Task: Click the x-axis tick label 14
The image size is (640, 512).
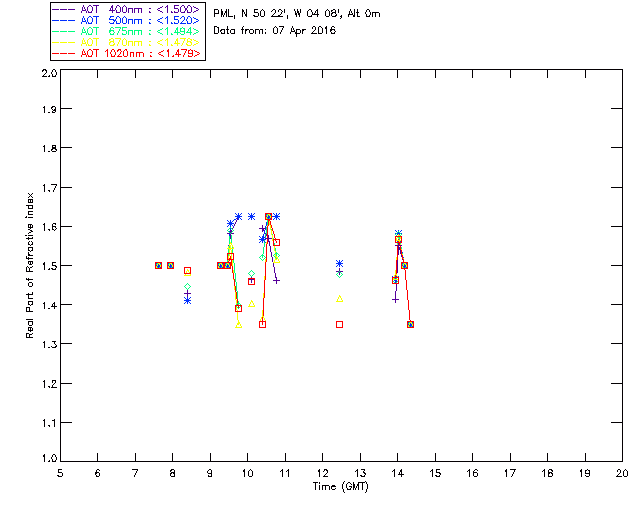Action: (x=398, y=473)
